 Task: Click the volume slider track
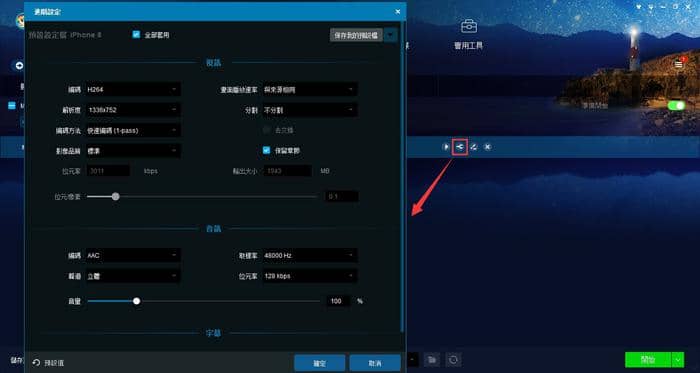tap(204, 301)
